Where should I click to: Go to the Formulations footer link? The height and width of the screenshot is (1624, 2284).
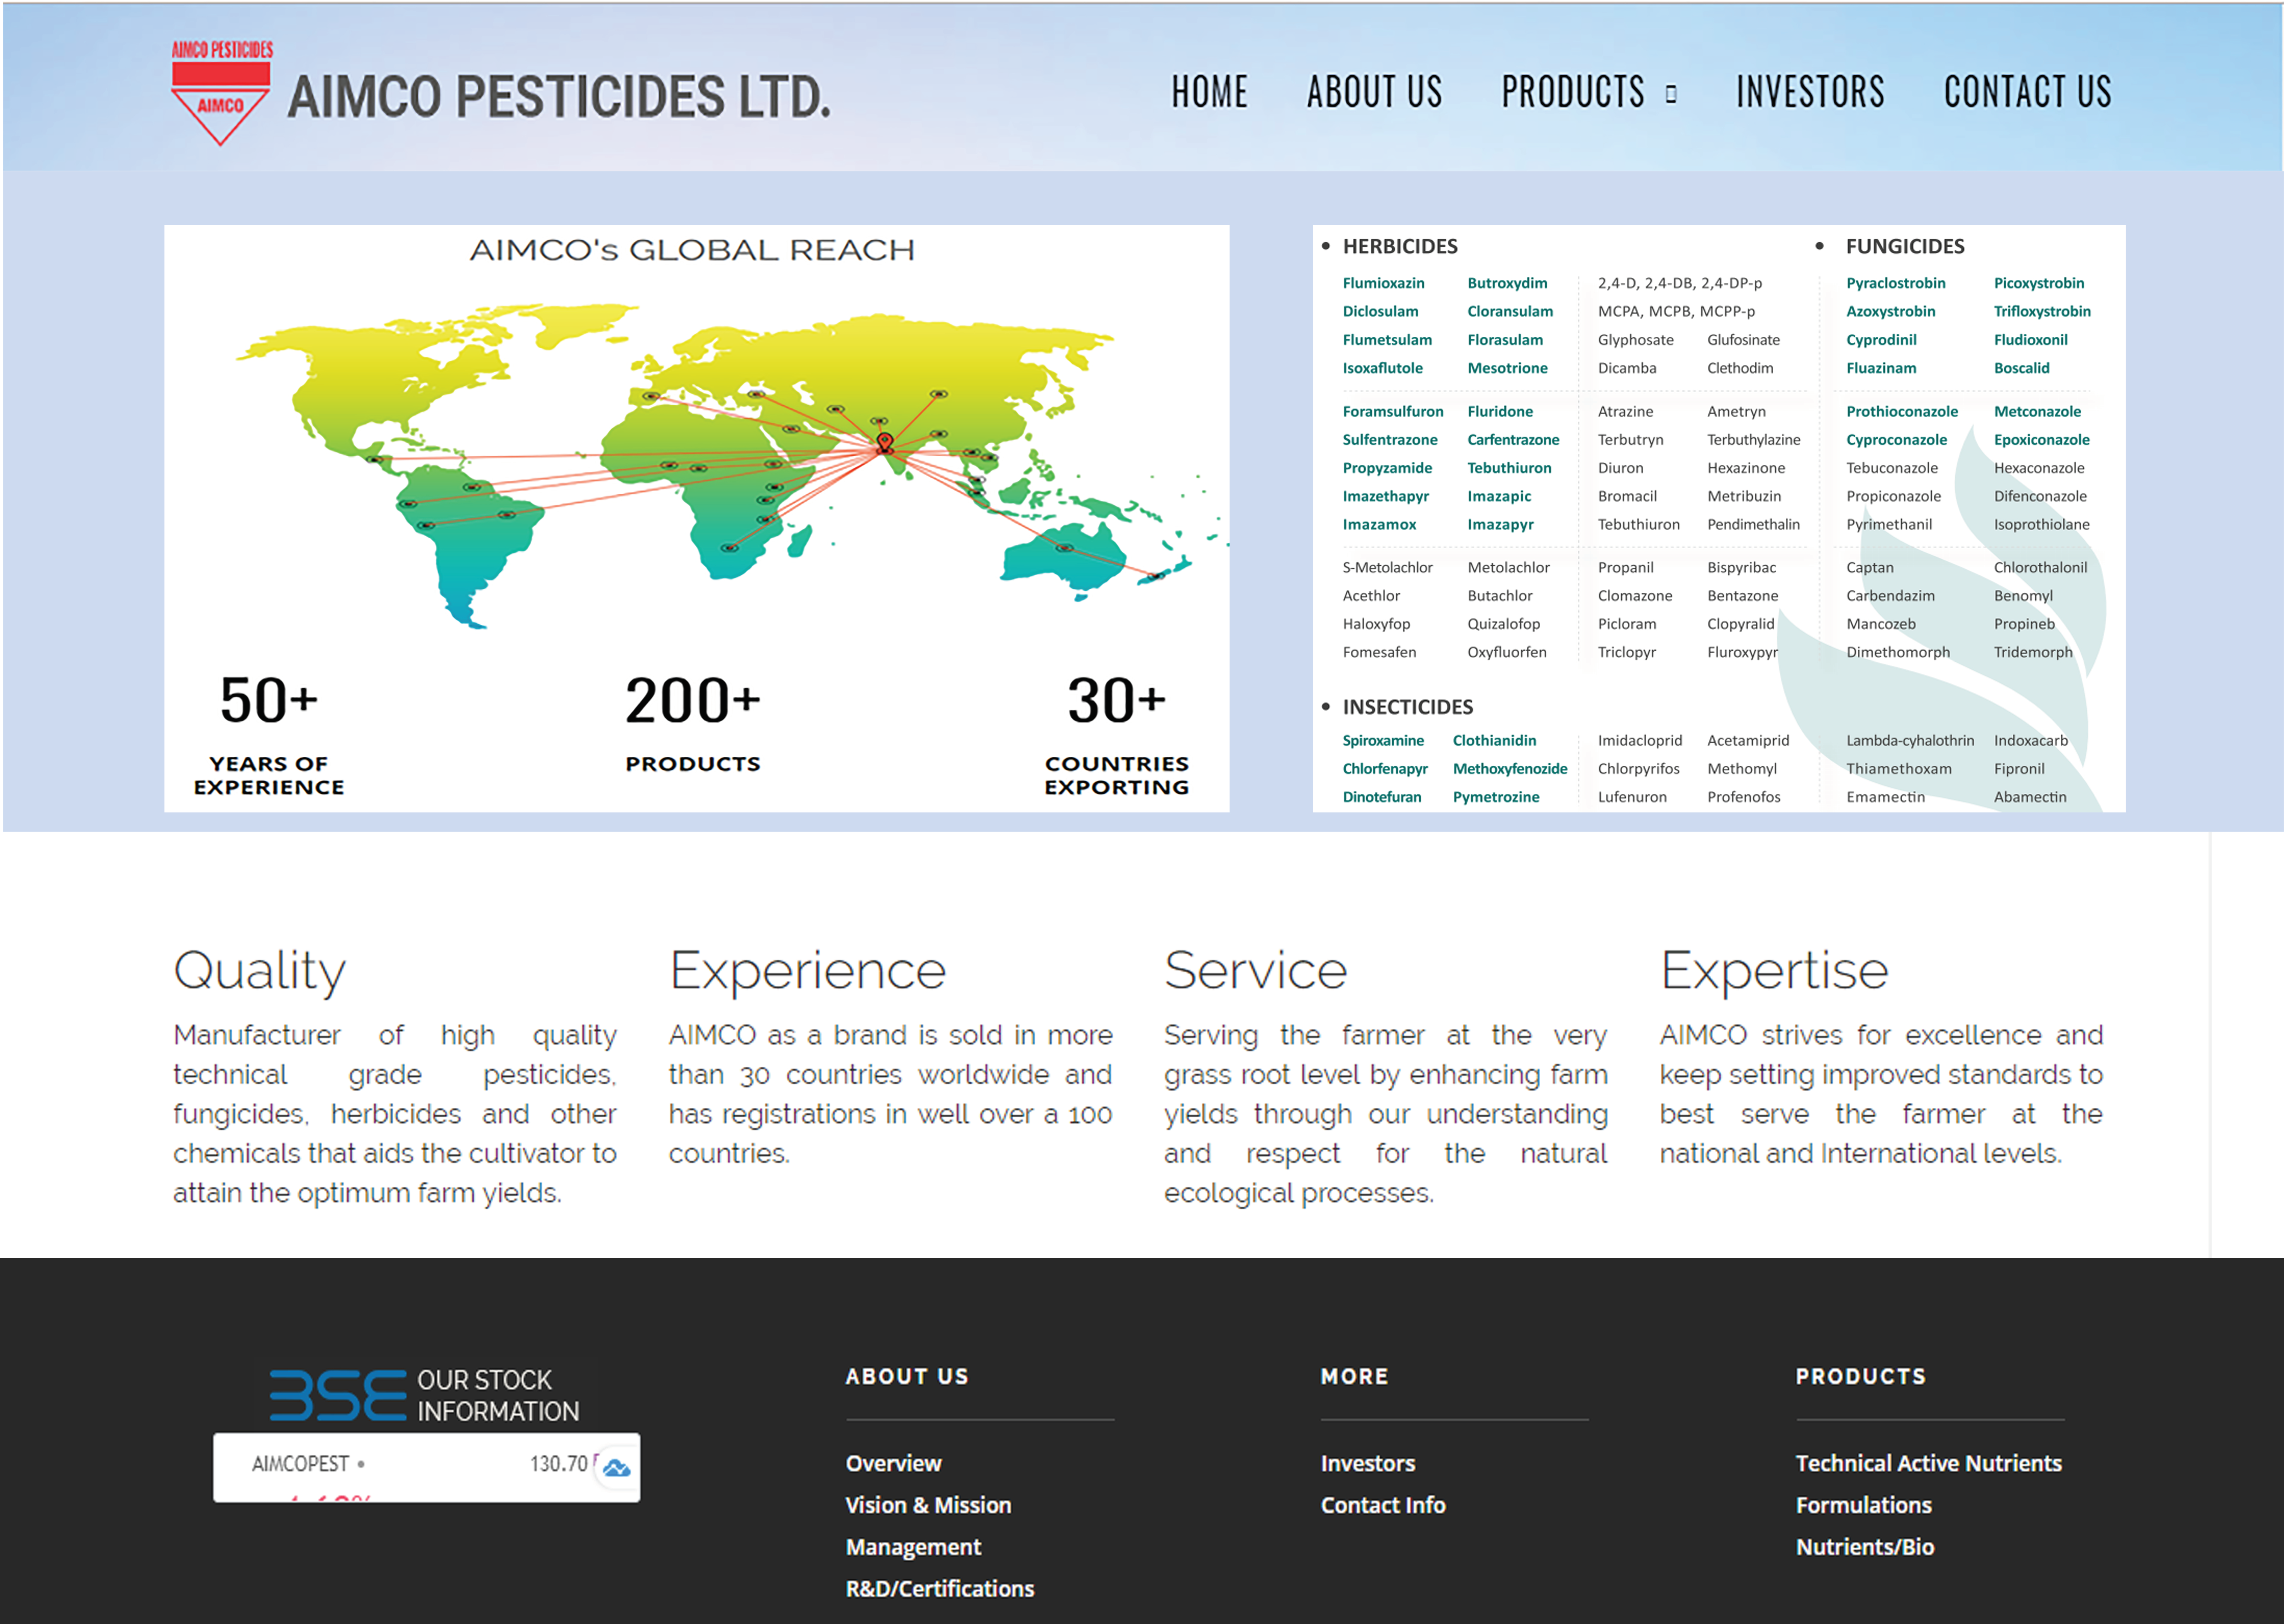[1864, 1505]
